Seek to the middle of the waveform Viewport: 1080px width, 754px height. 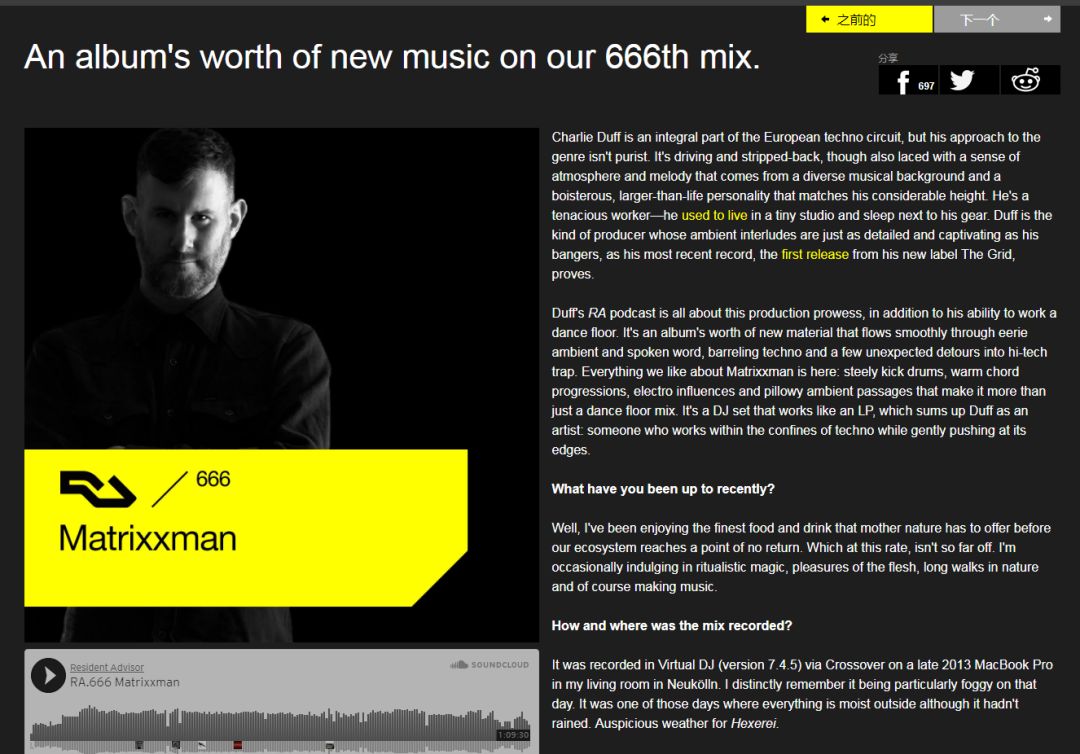[x=280, y=726]
